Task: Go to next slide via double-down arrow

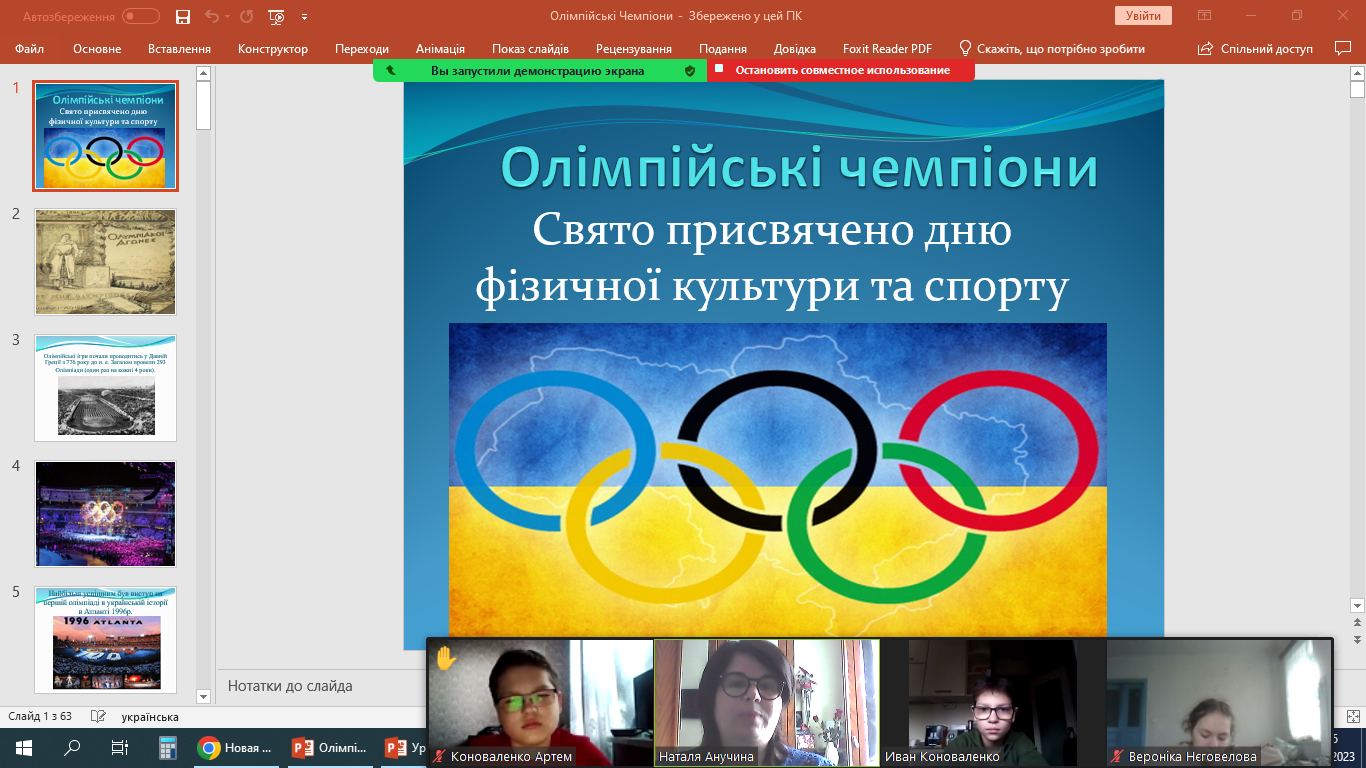Action: 1357,639
